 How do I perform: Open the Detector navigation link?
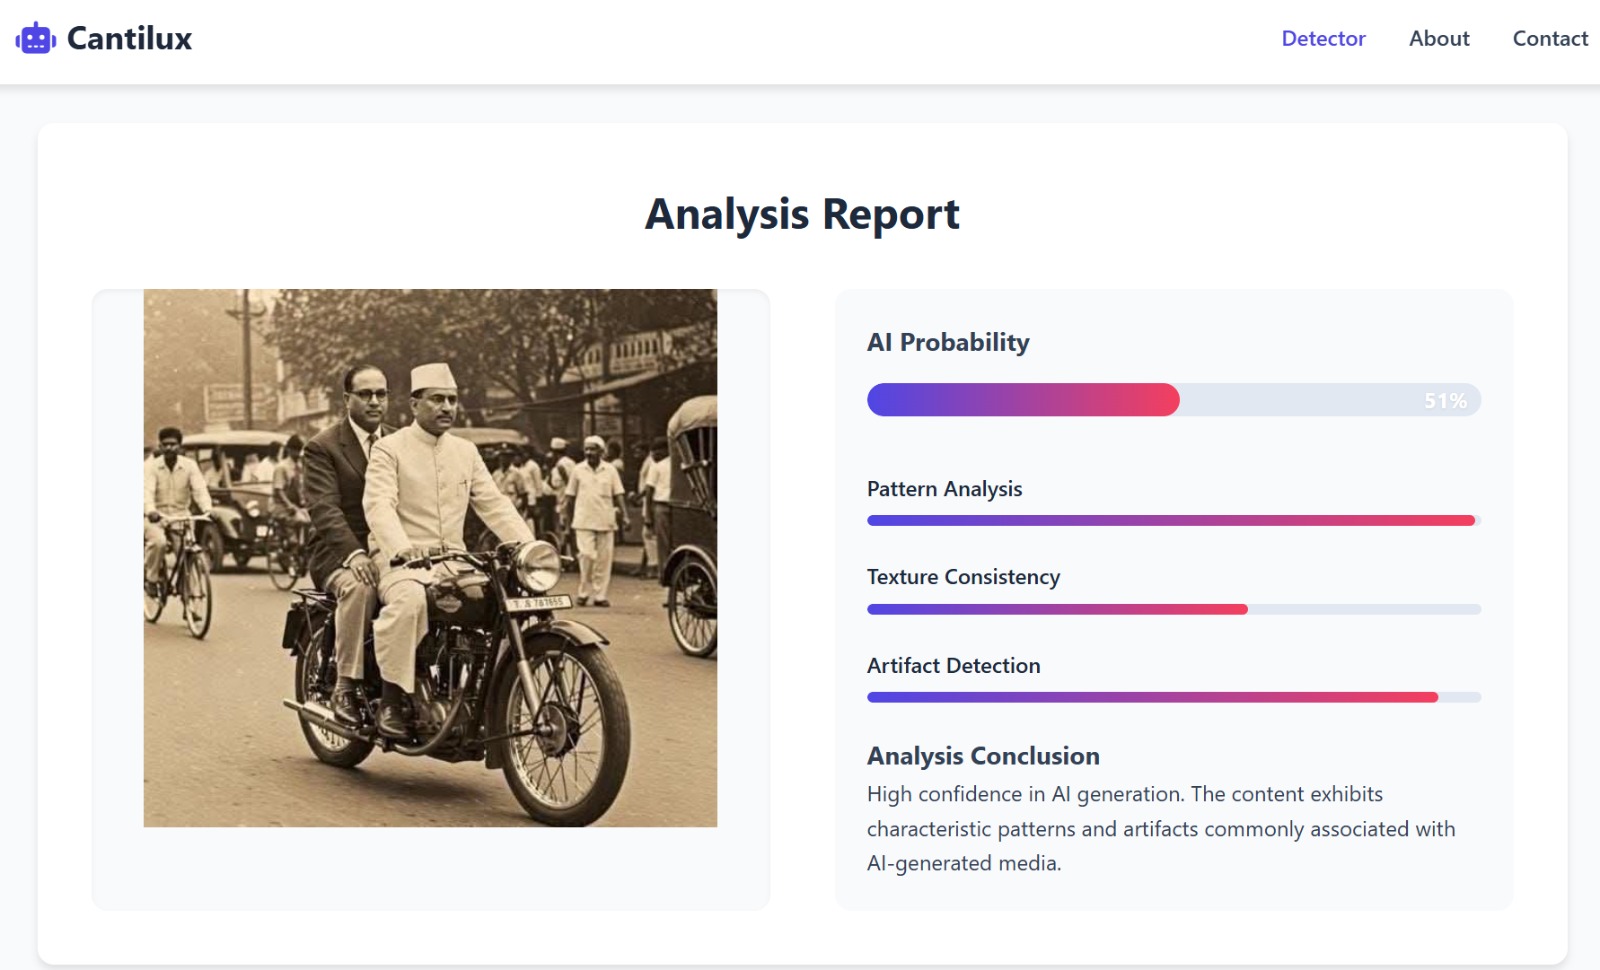(x=1323, y=39)
